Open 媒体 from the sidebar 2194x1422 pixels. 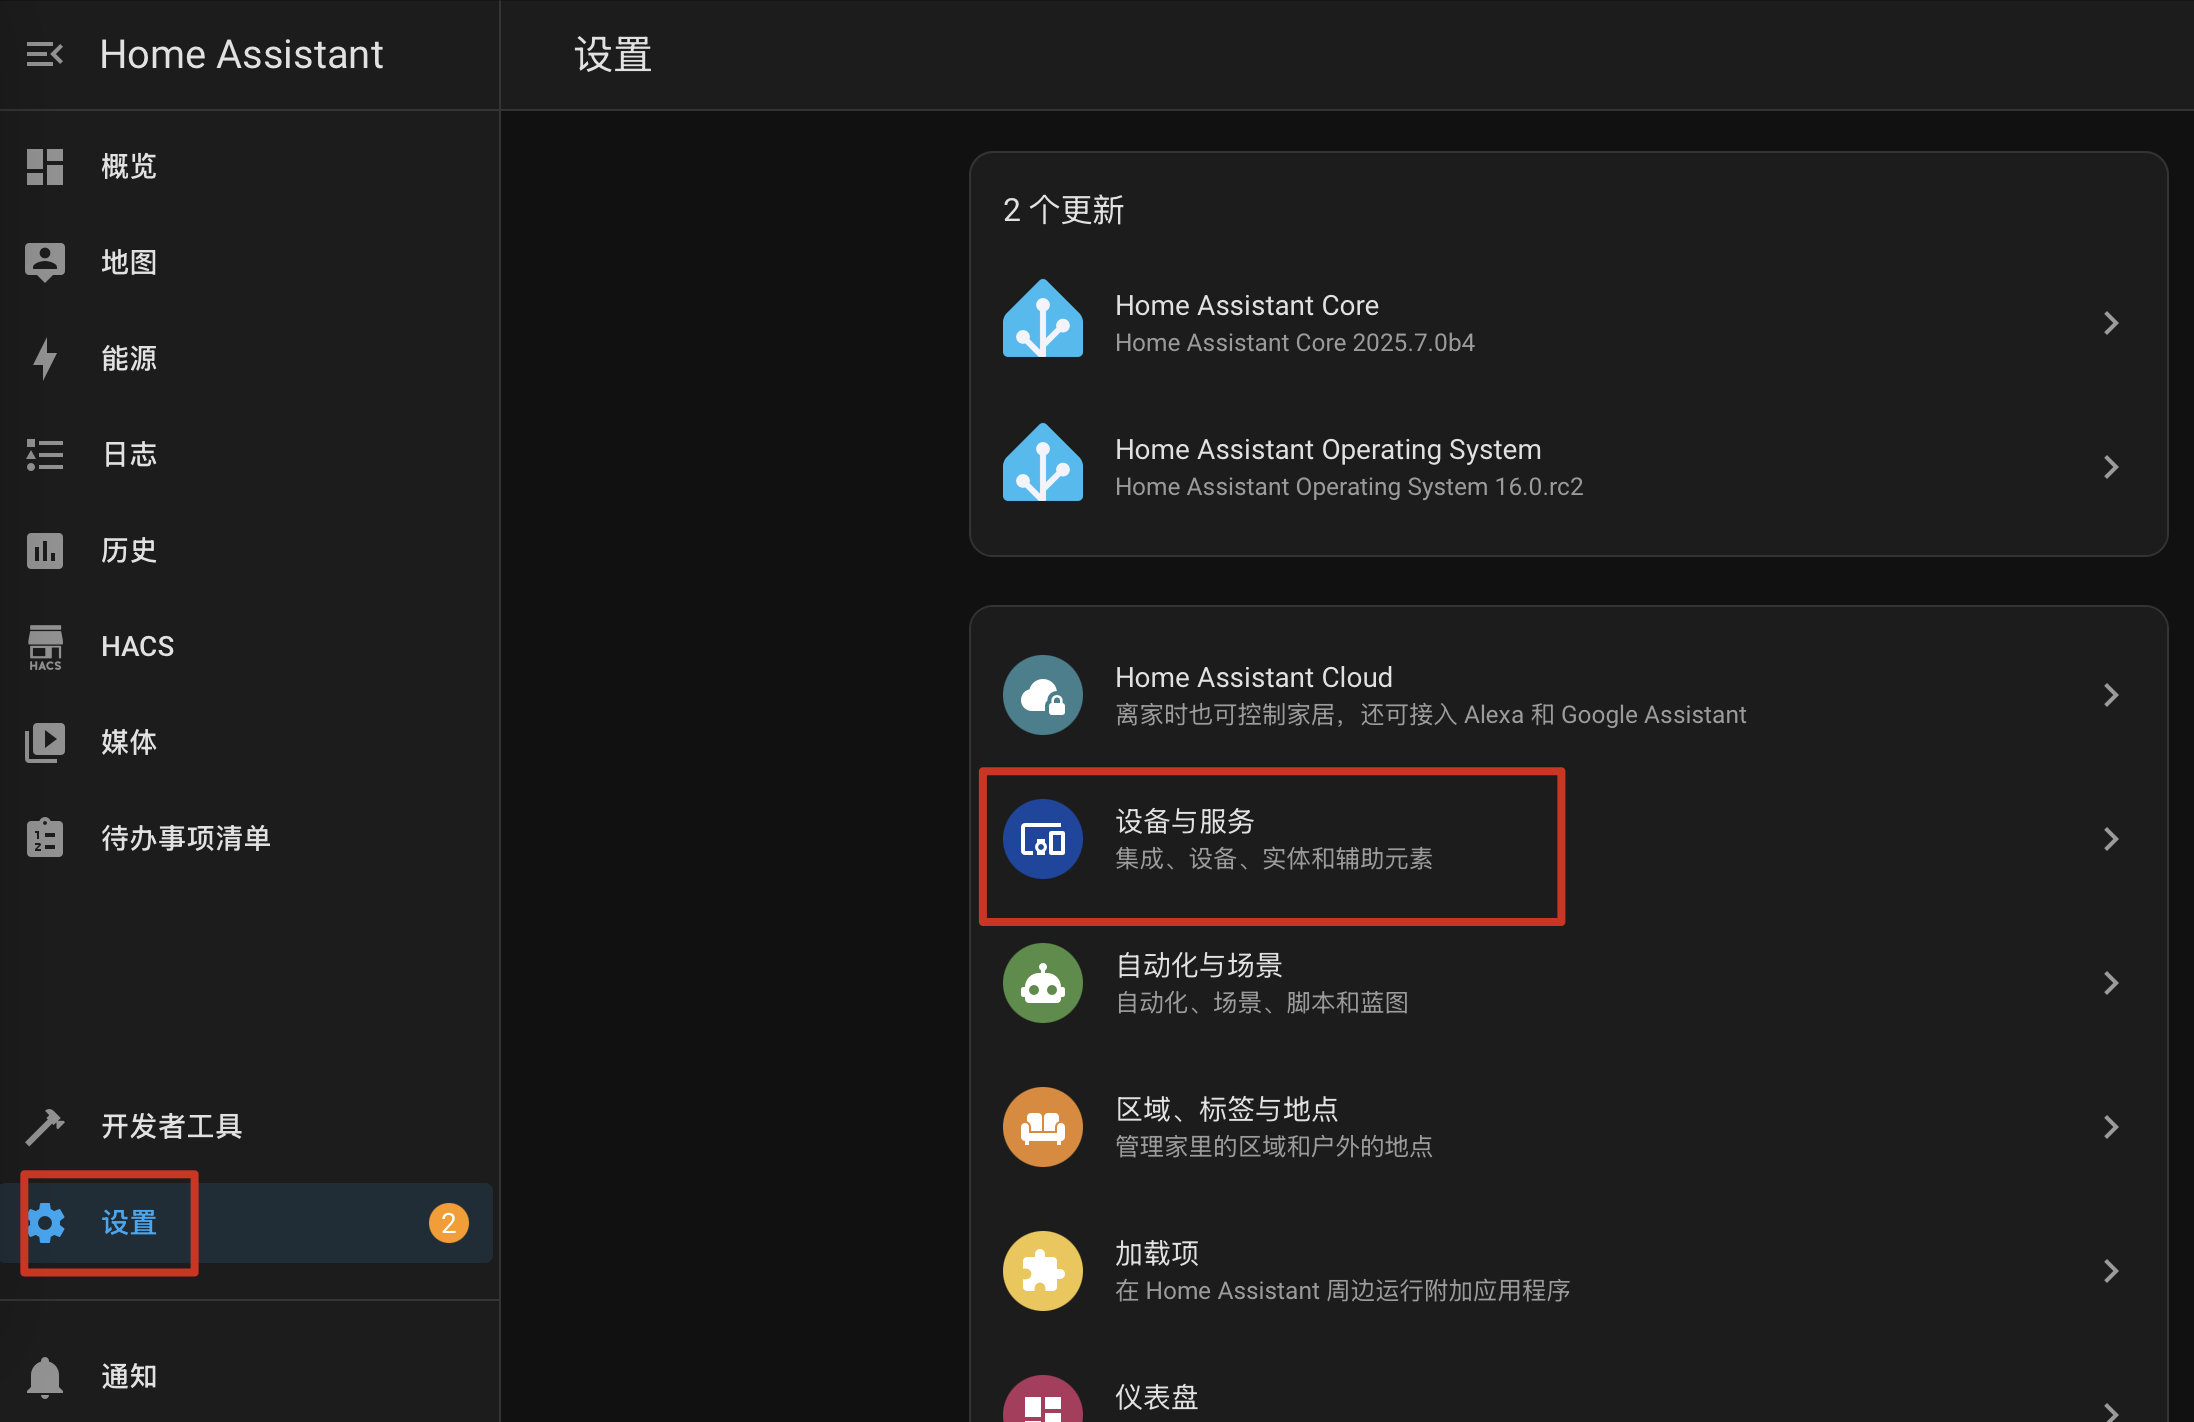point(248,742)
